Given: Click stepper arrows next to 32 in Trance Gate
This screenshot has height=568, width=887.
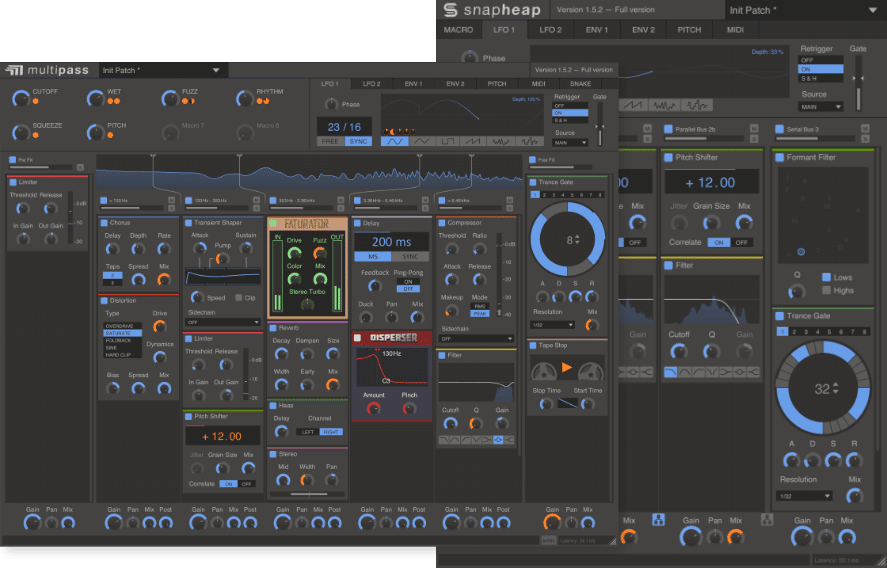Looking at the screenshot, I should pos(836,389).
